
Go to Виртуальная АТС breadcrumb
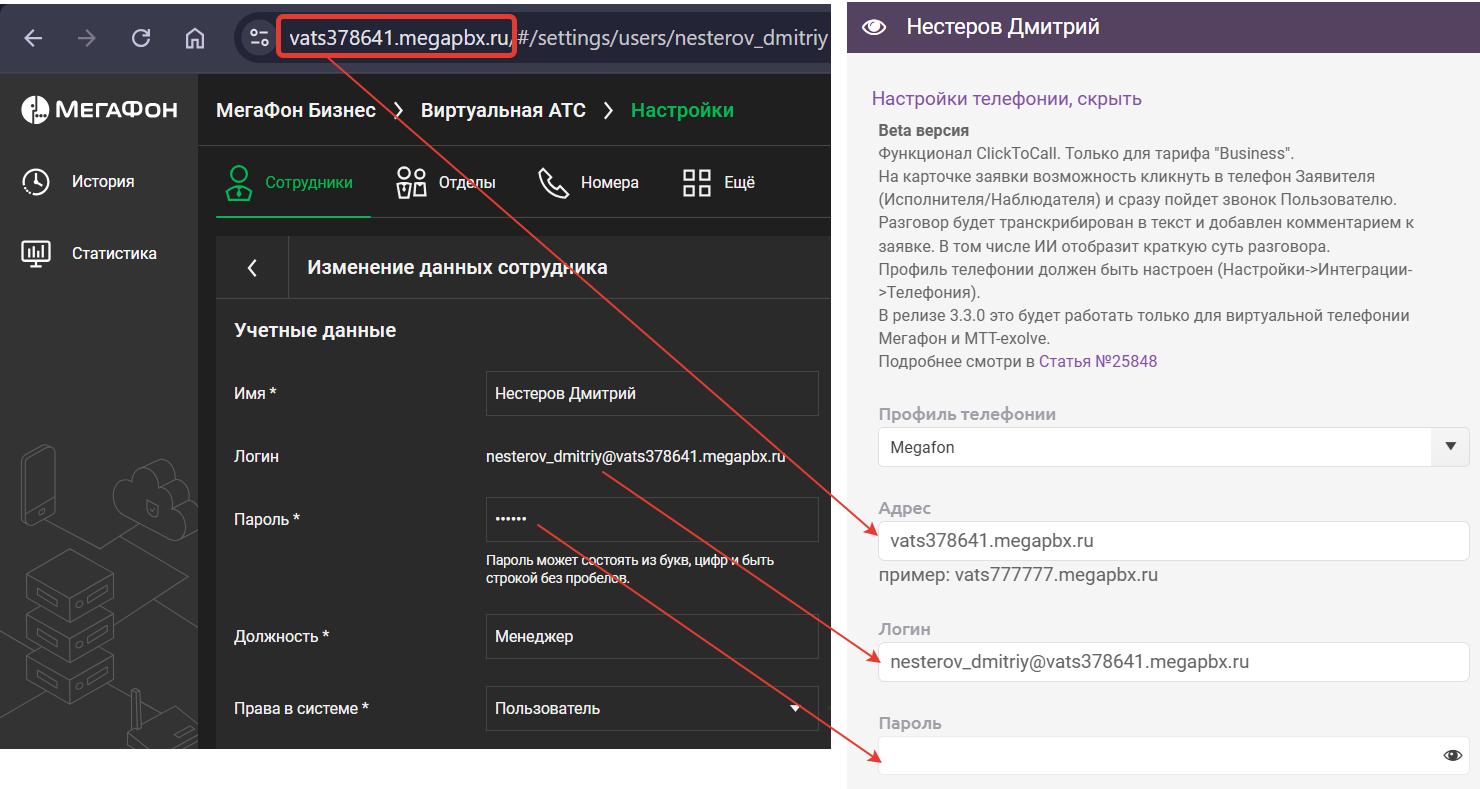[x=503, y=110]
